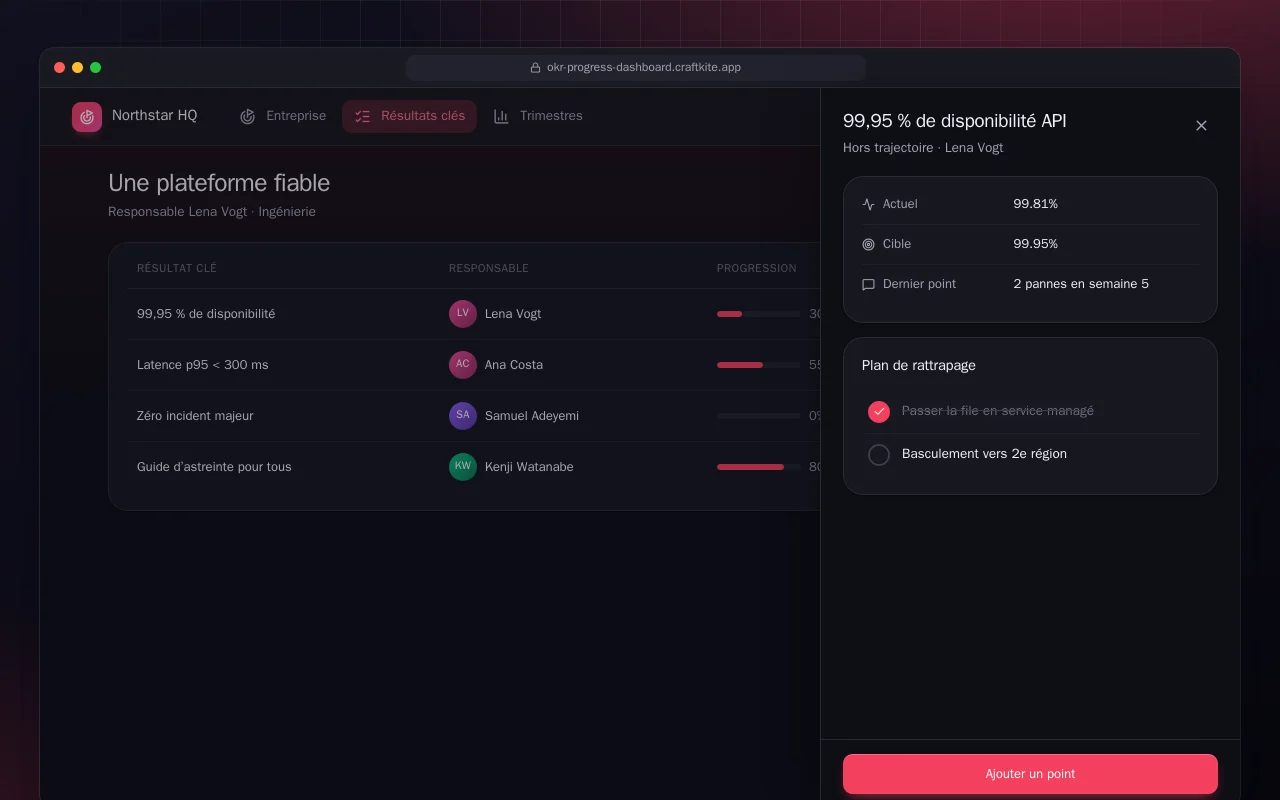Click the RÉSULTAT CLÉ column header

tap(177, 268)
